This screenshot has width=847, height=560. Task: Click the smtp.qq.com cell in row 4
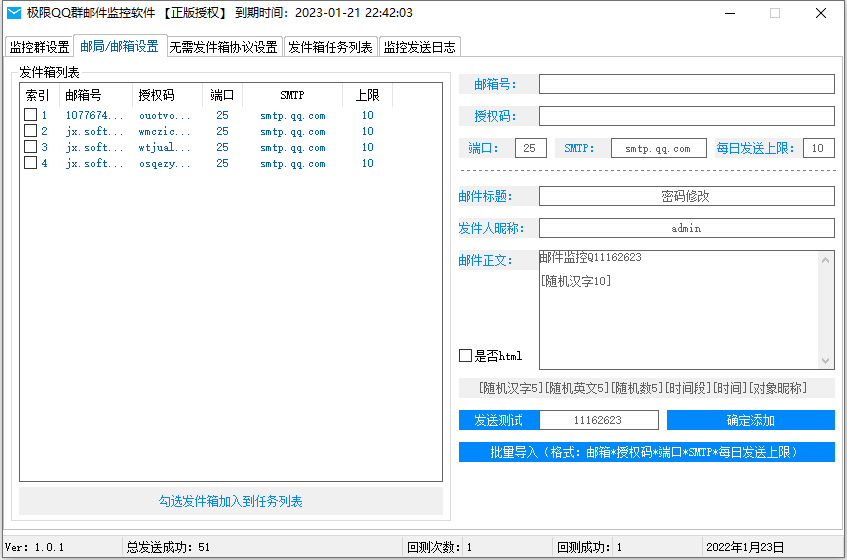click(293, 164)
